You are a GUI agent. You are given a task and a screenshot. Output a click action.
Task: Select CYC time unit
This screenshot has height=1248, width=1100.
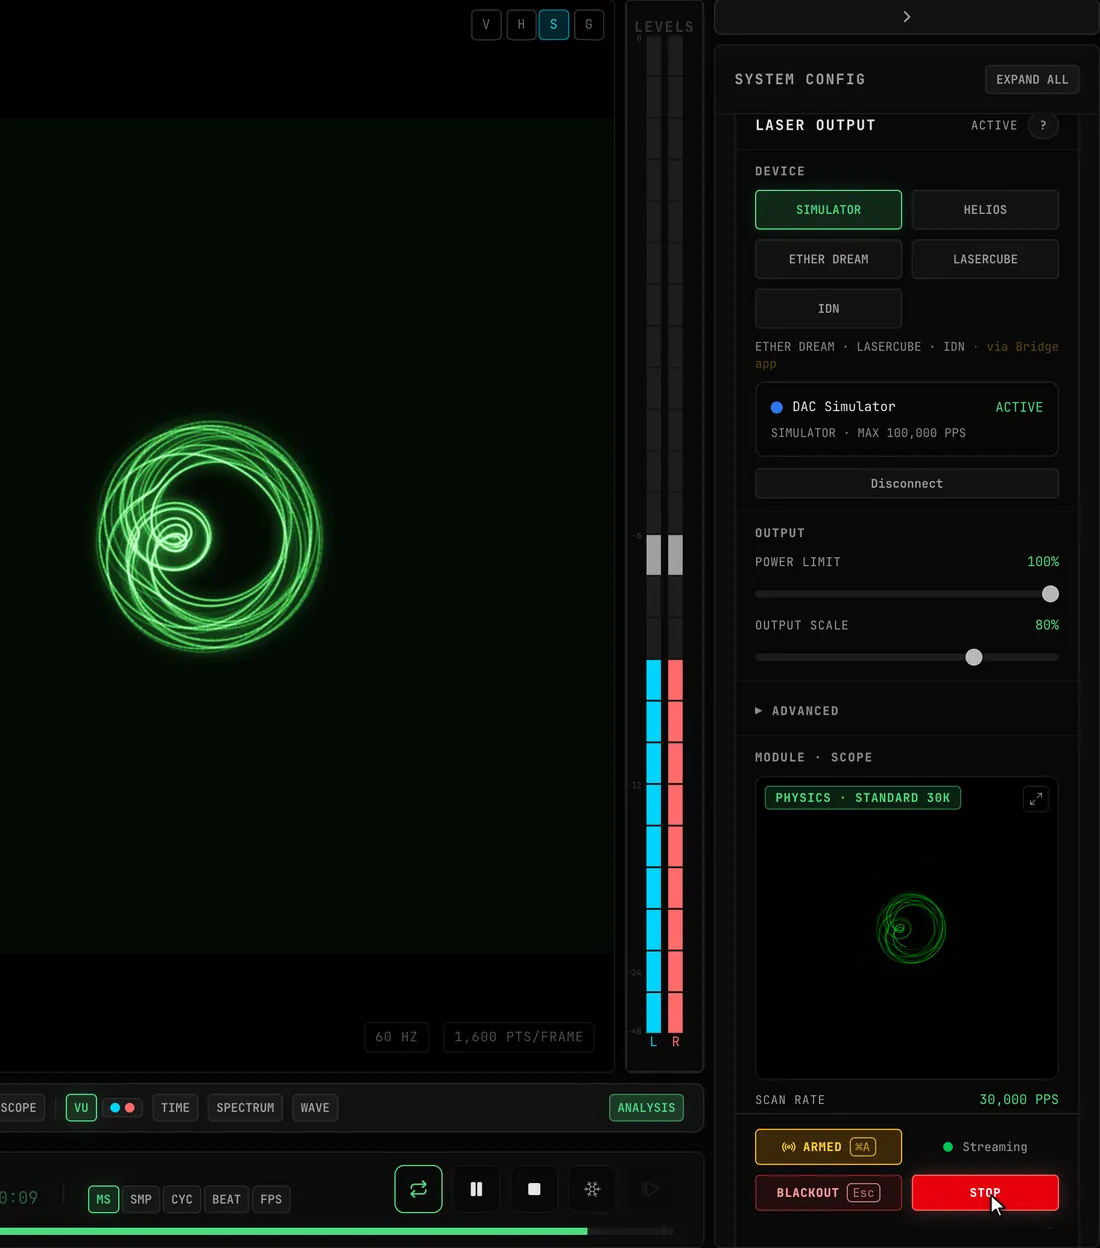tap(182, 1199)
